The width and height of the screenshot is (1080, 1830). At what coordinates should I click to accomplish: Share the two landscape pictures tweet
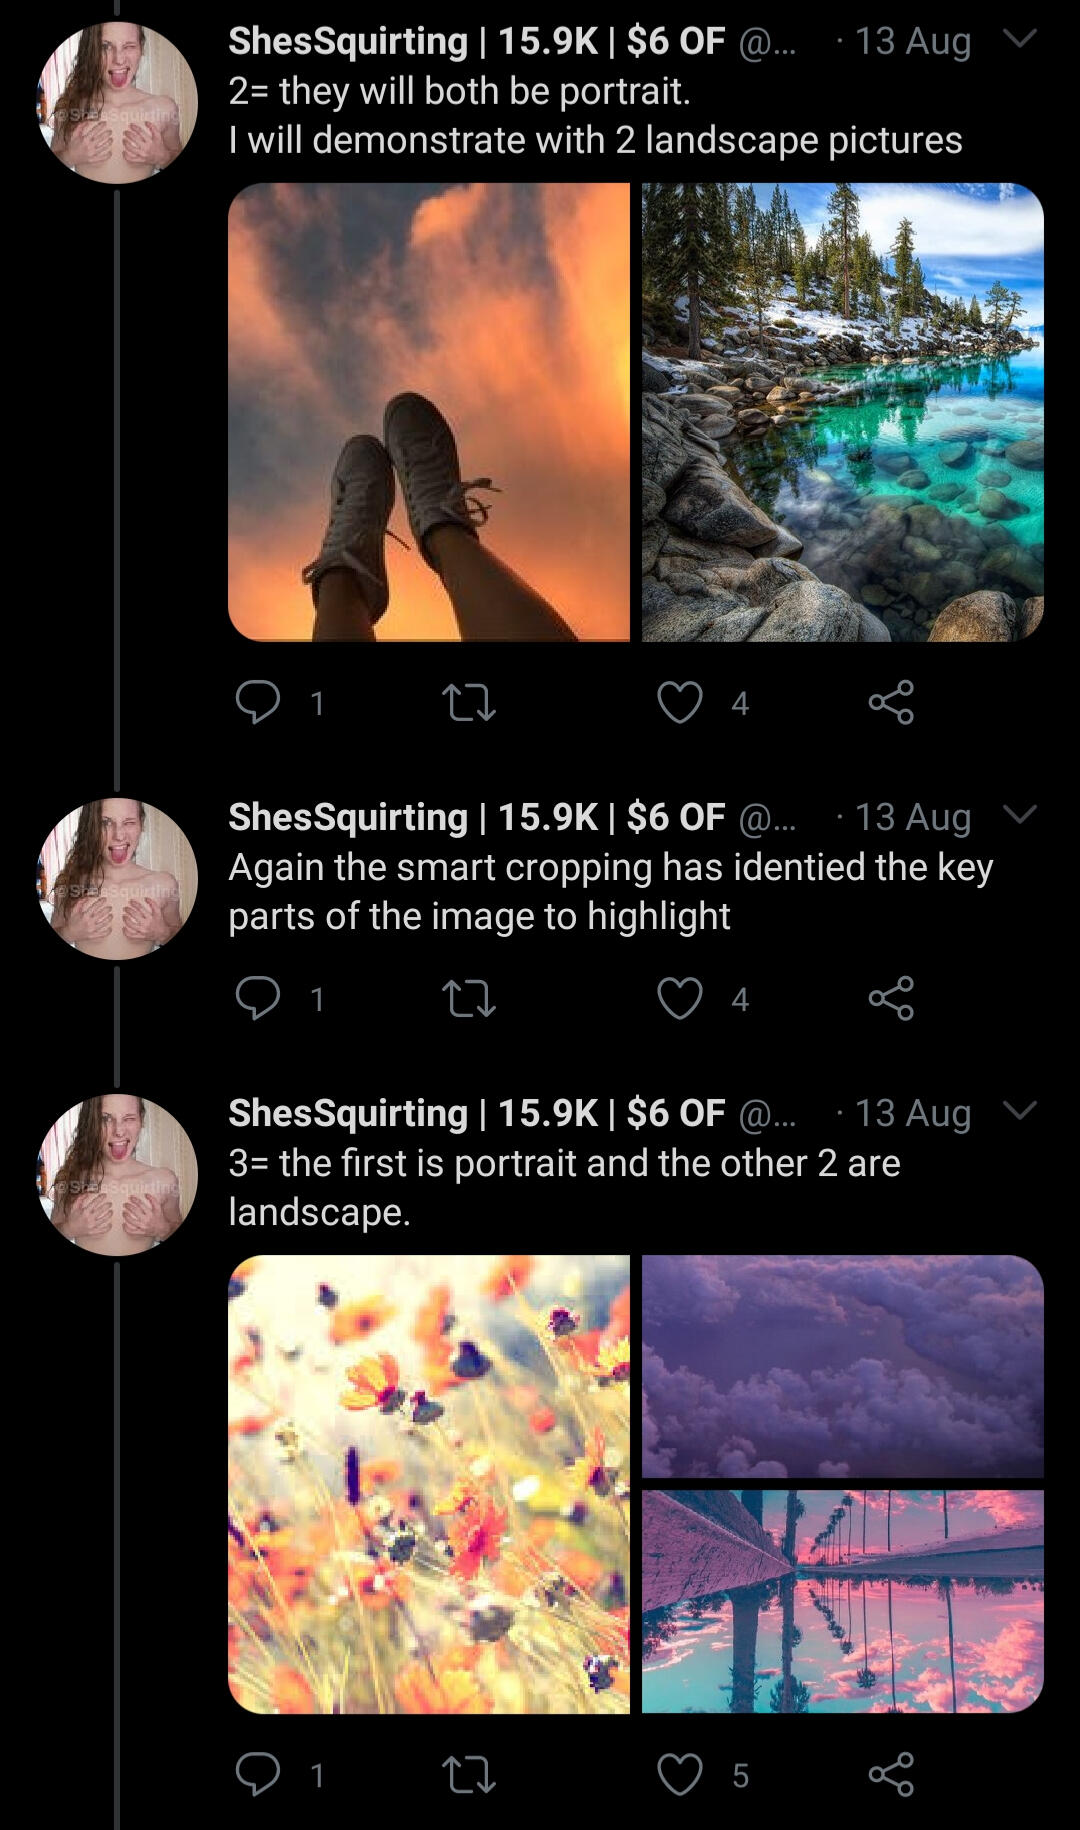pyautogui.click(x=891, y=702)
